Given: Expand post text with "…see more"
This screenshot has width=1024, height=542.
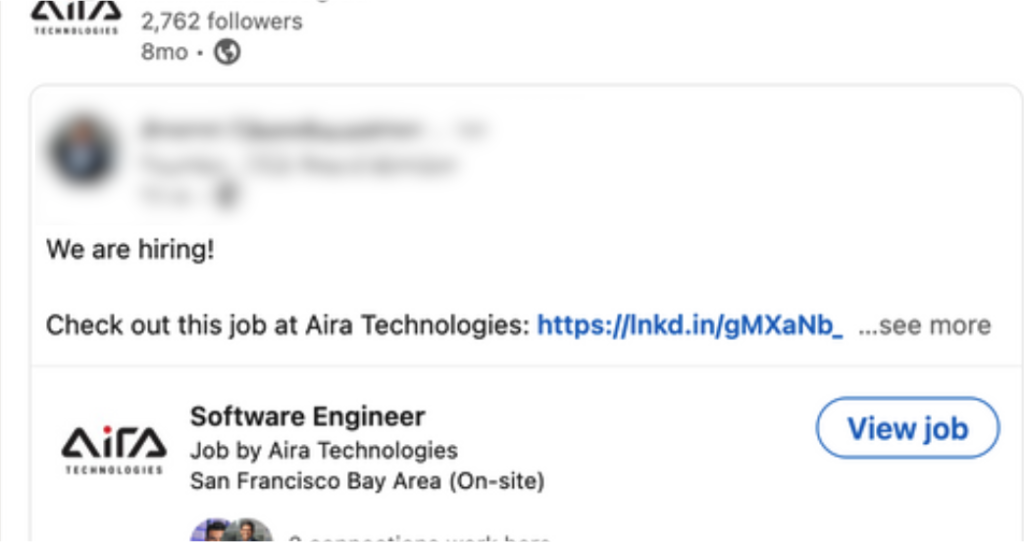Looking at the screenshot, I should pos(925,325).
